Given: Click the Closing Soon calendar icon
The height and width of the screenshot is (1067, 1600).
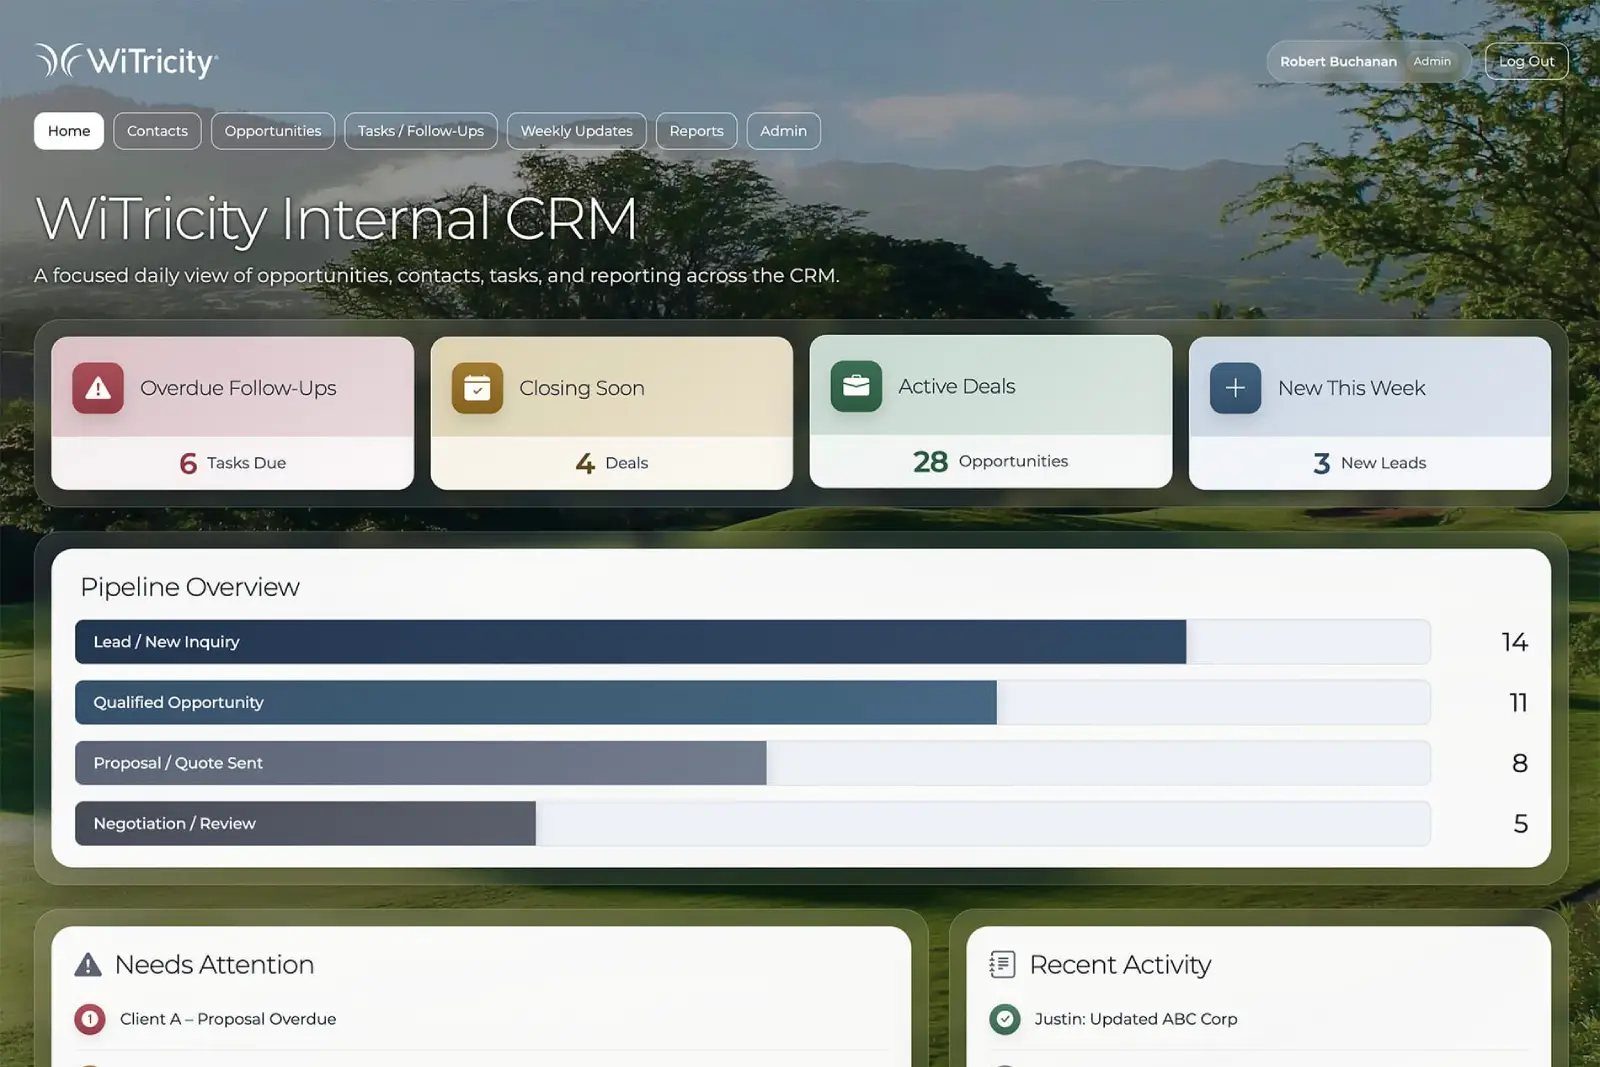Looking at the screenshot, I should 477,388.
